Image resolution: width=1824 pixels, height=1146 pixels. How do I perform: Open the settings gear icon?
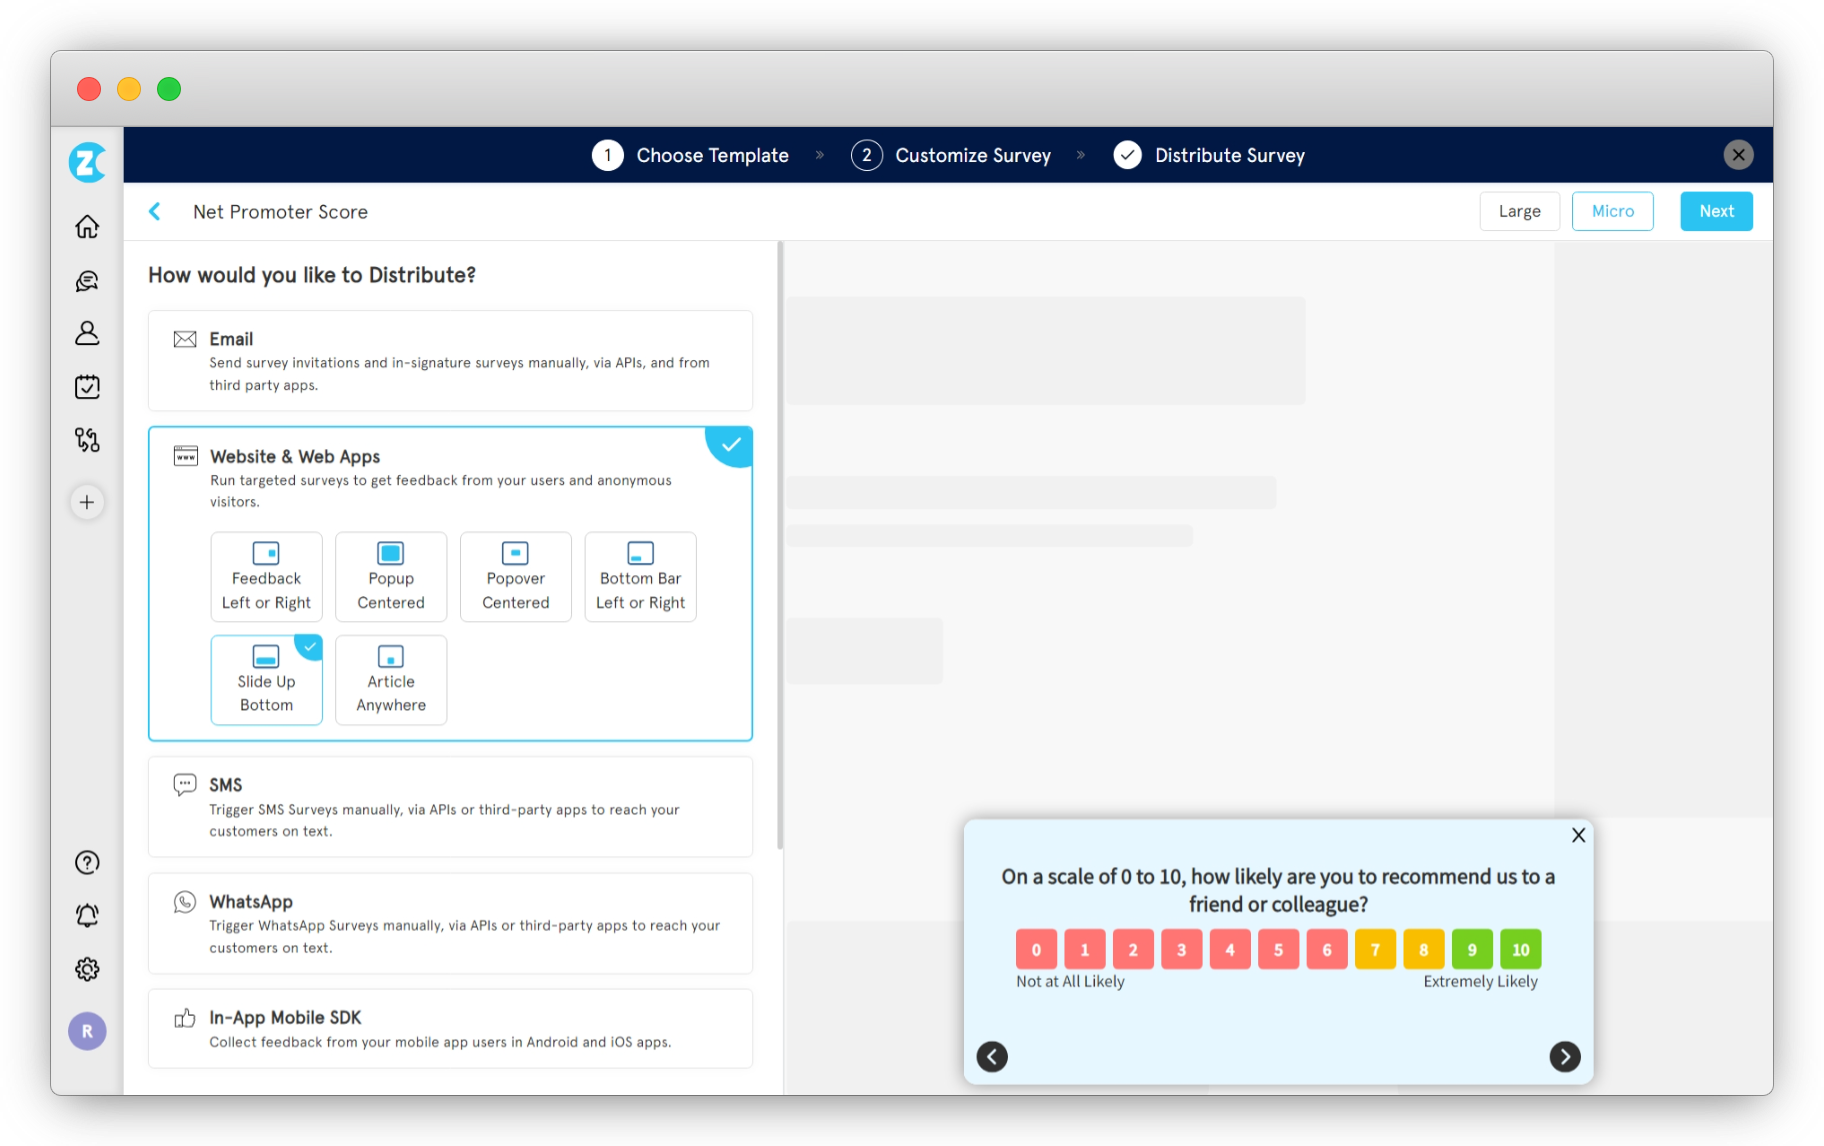[x=87, y=969]
